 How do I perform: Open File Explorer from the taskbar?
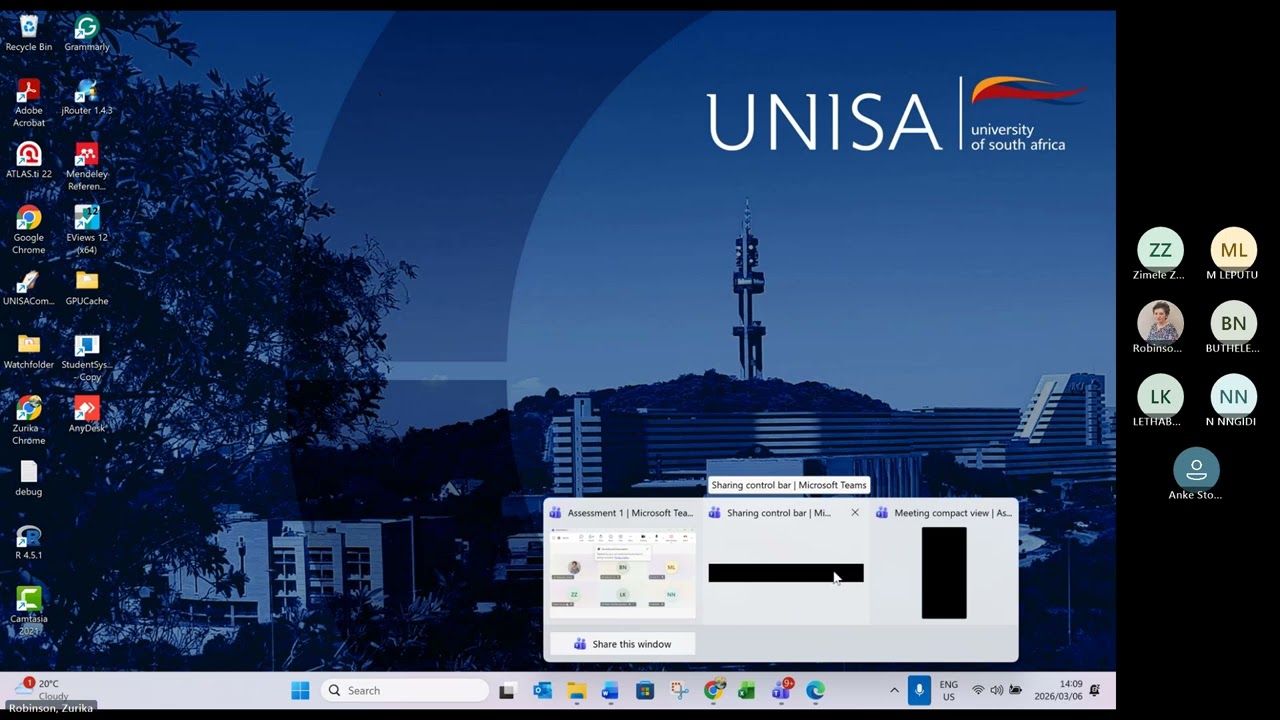[577, 690]
